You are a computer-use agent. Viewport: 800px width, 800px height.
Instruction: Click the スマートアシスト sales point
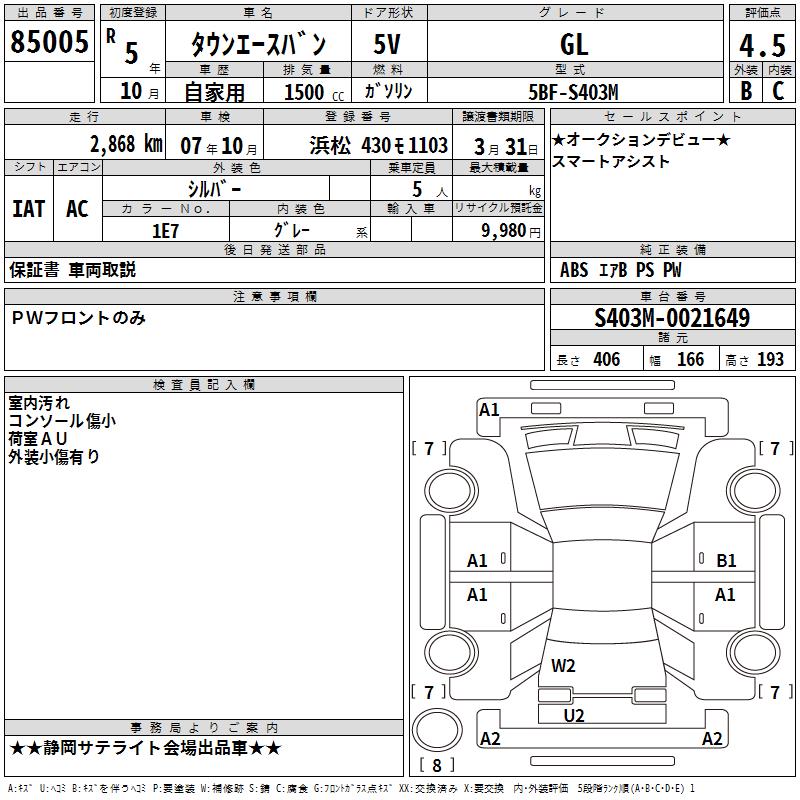[x=610, y=161]
